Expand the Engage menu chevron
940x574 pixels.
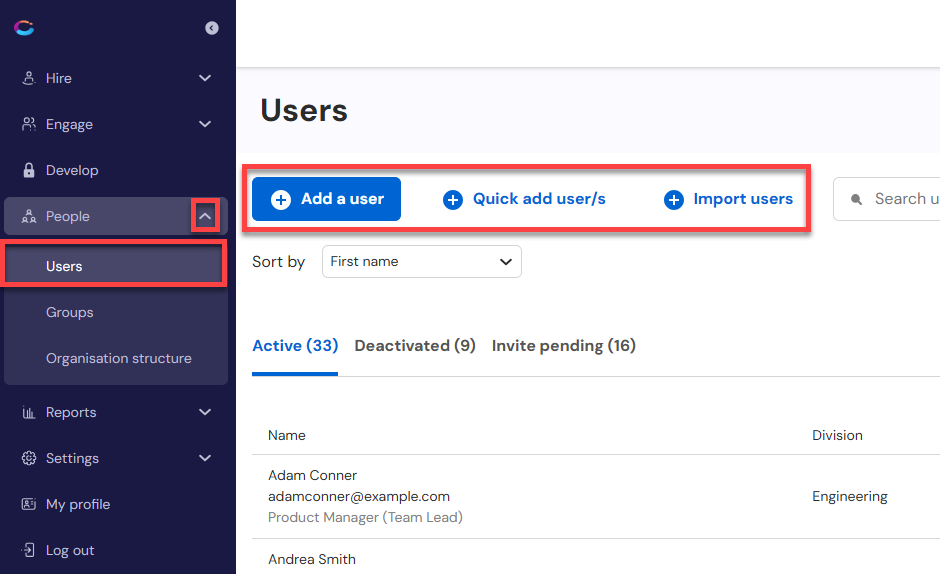(205, 124)
